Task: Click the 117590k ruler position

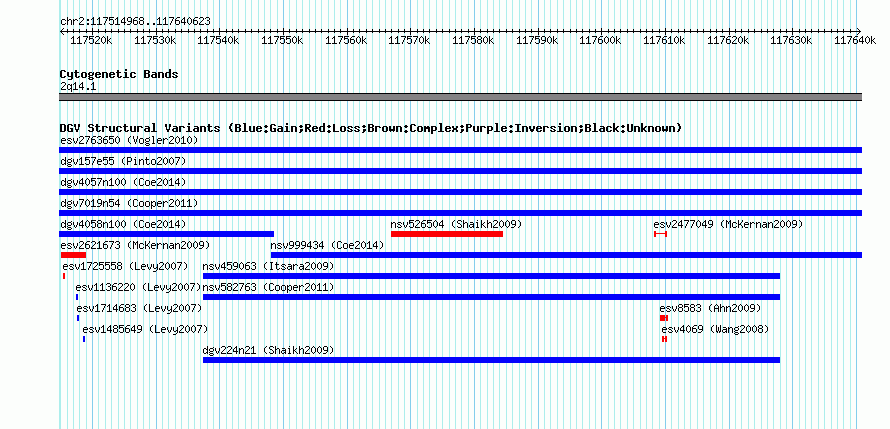Action: (x=537, y=41)
